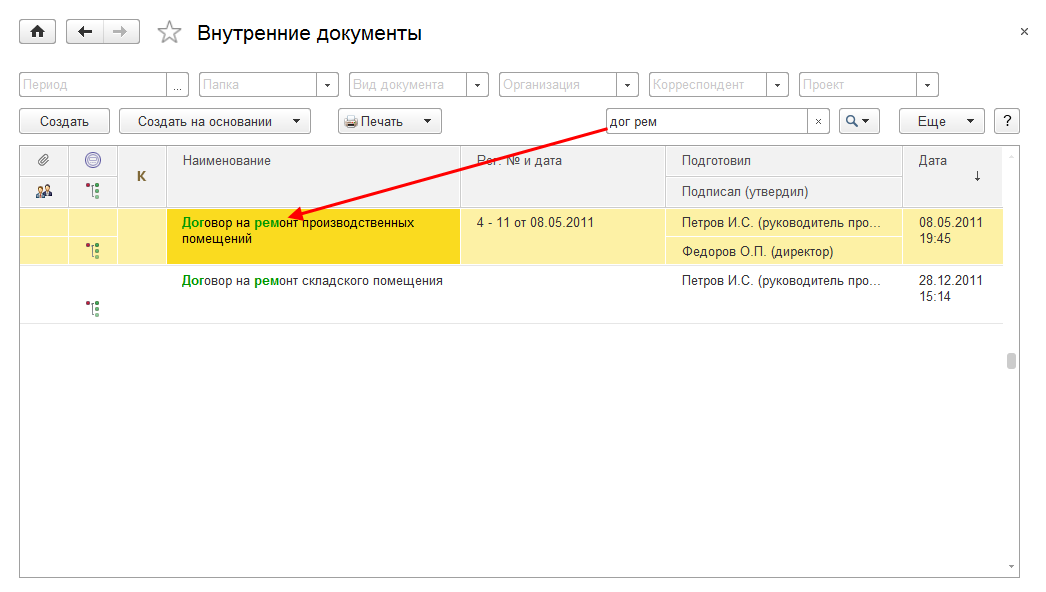Open the Печать menu
Screen dimensions: 1046x592
point(389,122)
